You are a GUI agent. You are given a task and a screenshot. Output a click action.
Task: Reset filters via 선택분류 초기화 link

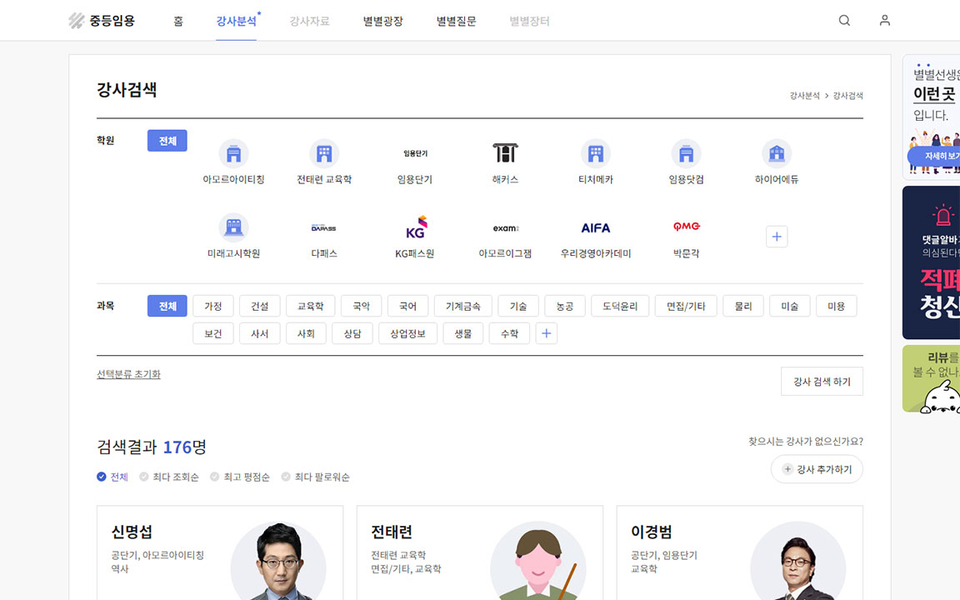pos(128,374)
